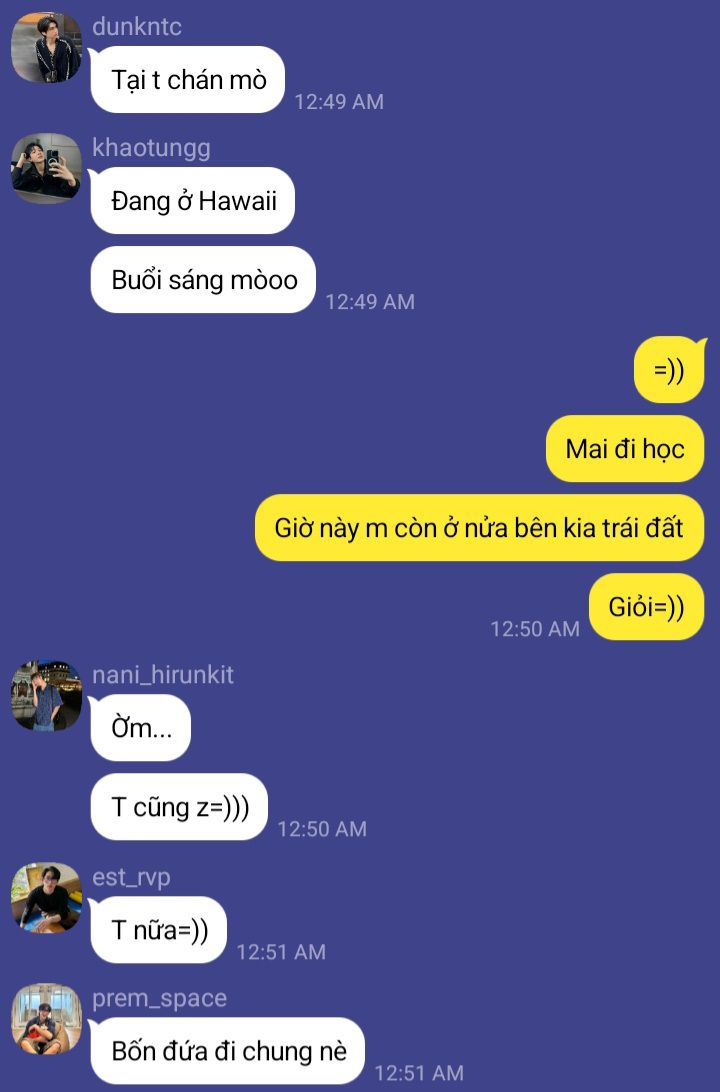Open dunkntc's profile picture
This screenshot has height=1092, width=720.
[47, 47]
